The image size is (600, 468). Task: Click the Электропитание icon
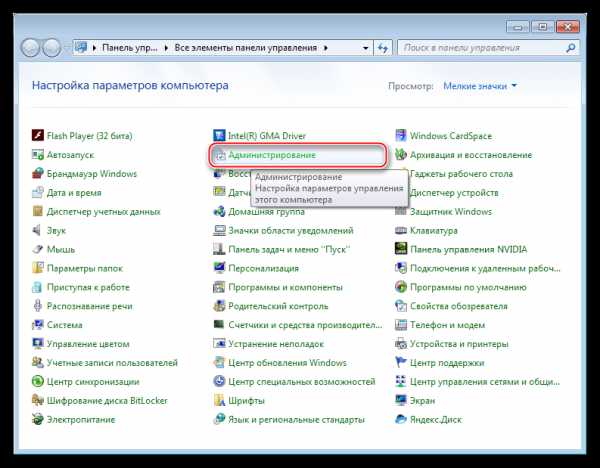click(x=38, y=419)
